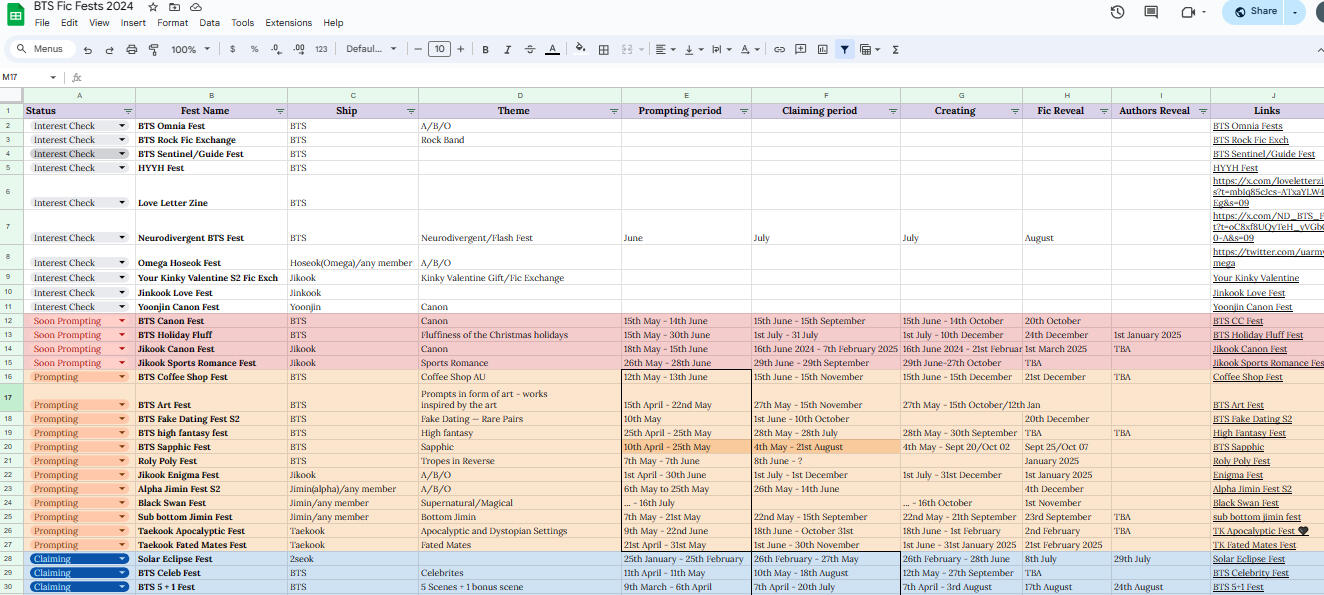Open the Format menu
Image resolution: width=1324 pixels, height=595 pixels.
pyautogui.click(x=172, y=23)
